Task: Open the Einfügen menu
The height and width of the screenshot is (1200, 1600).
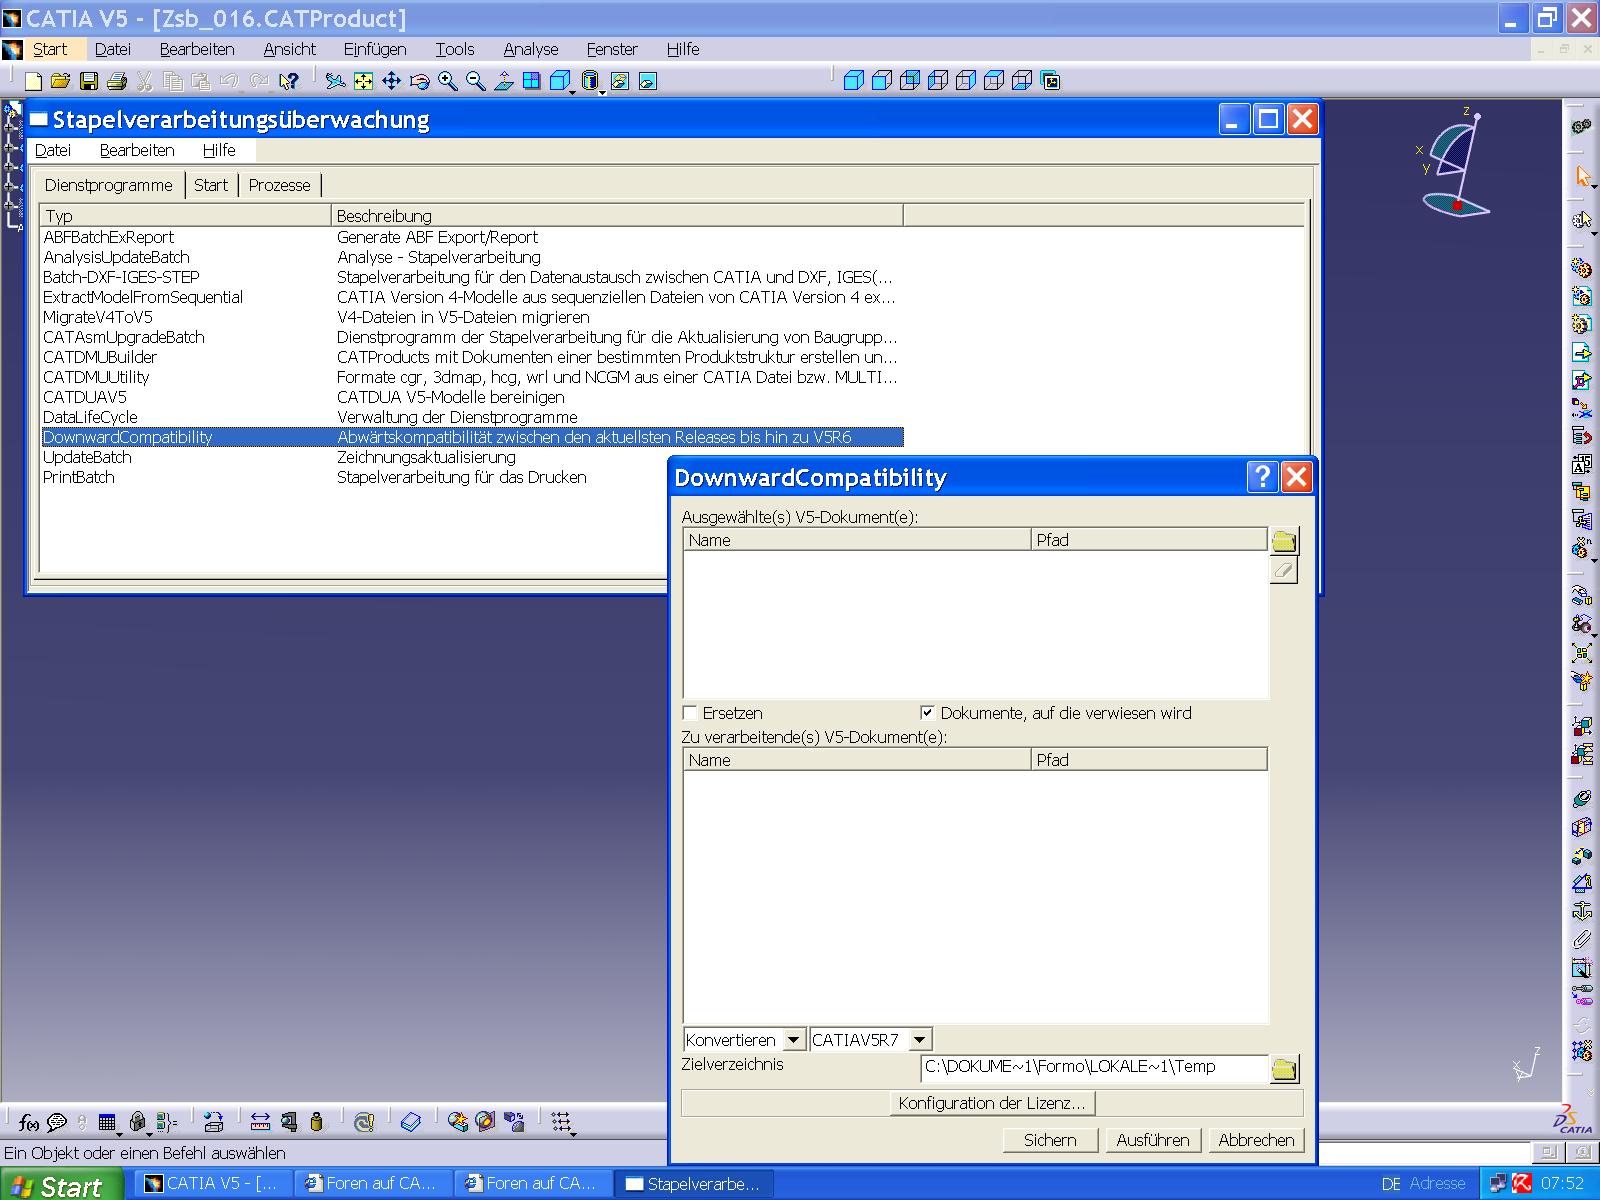Action: pyautogui.click(x=375, y=49)
